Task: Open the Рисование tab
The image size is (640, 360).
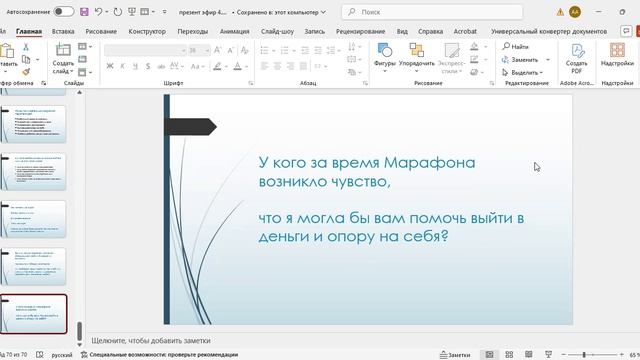Action: tap(101, 31)
